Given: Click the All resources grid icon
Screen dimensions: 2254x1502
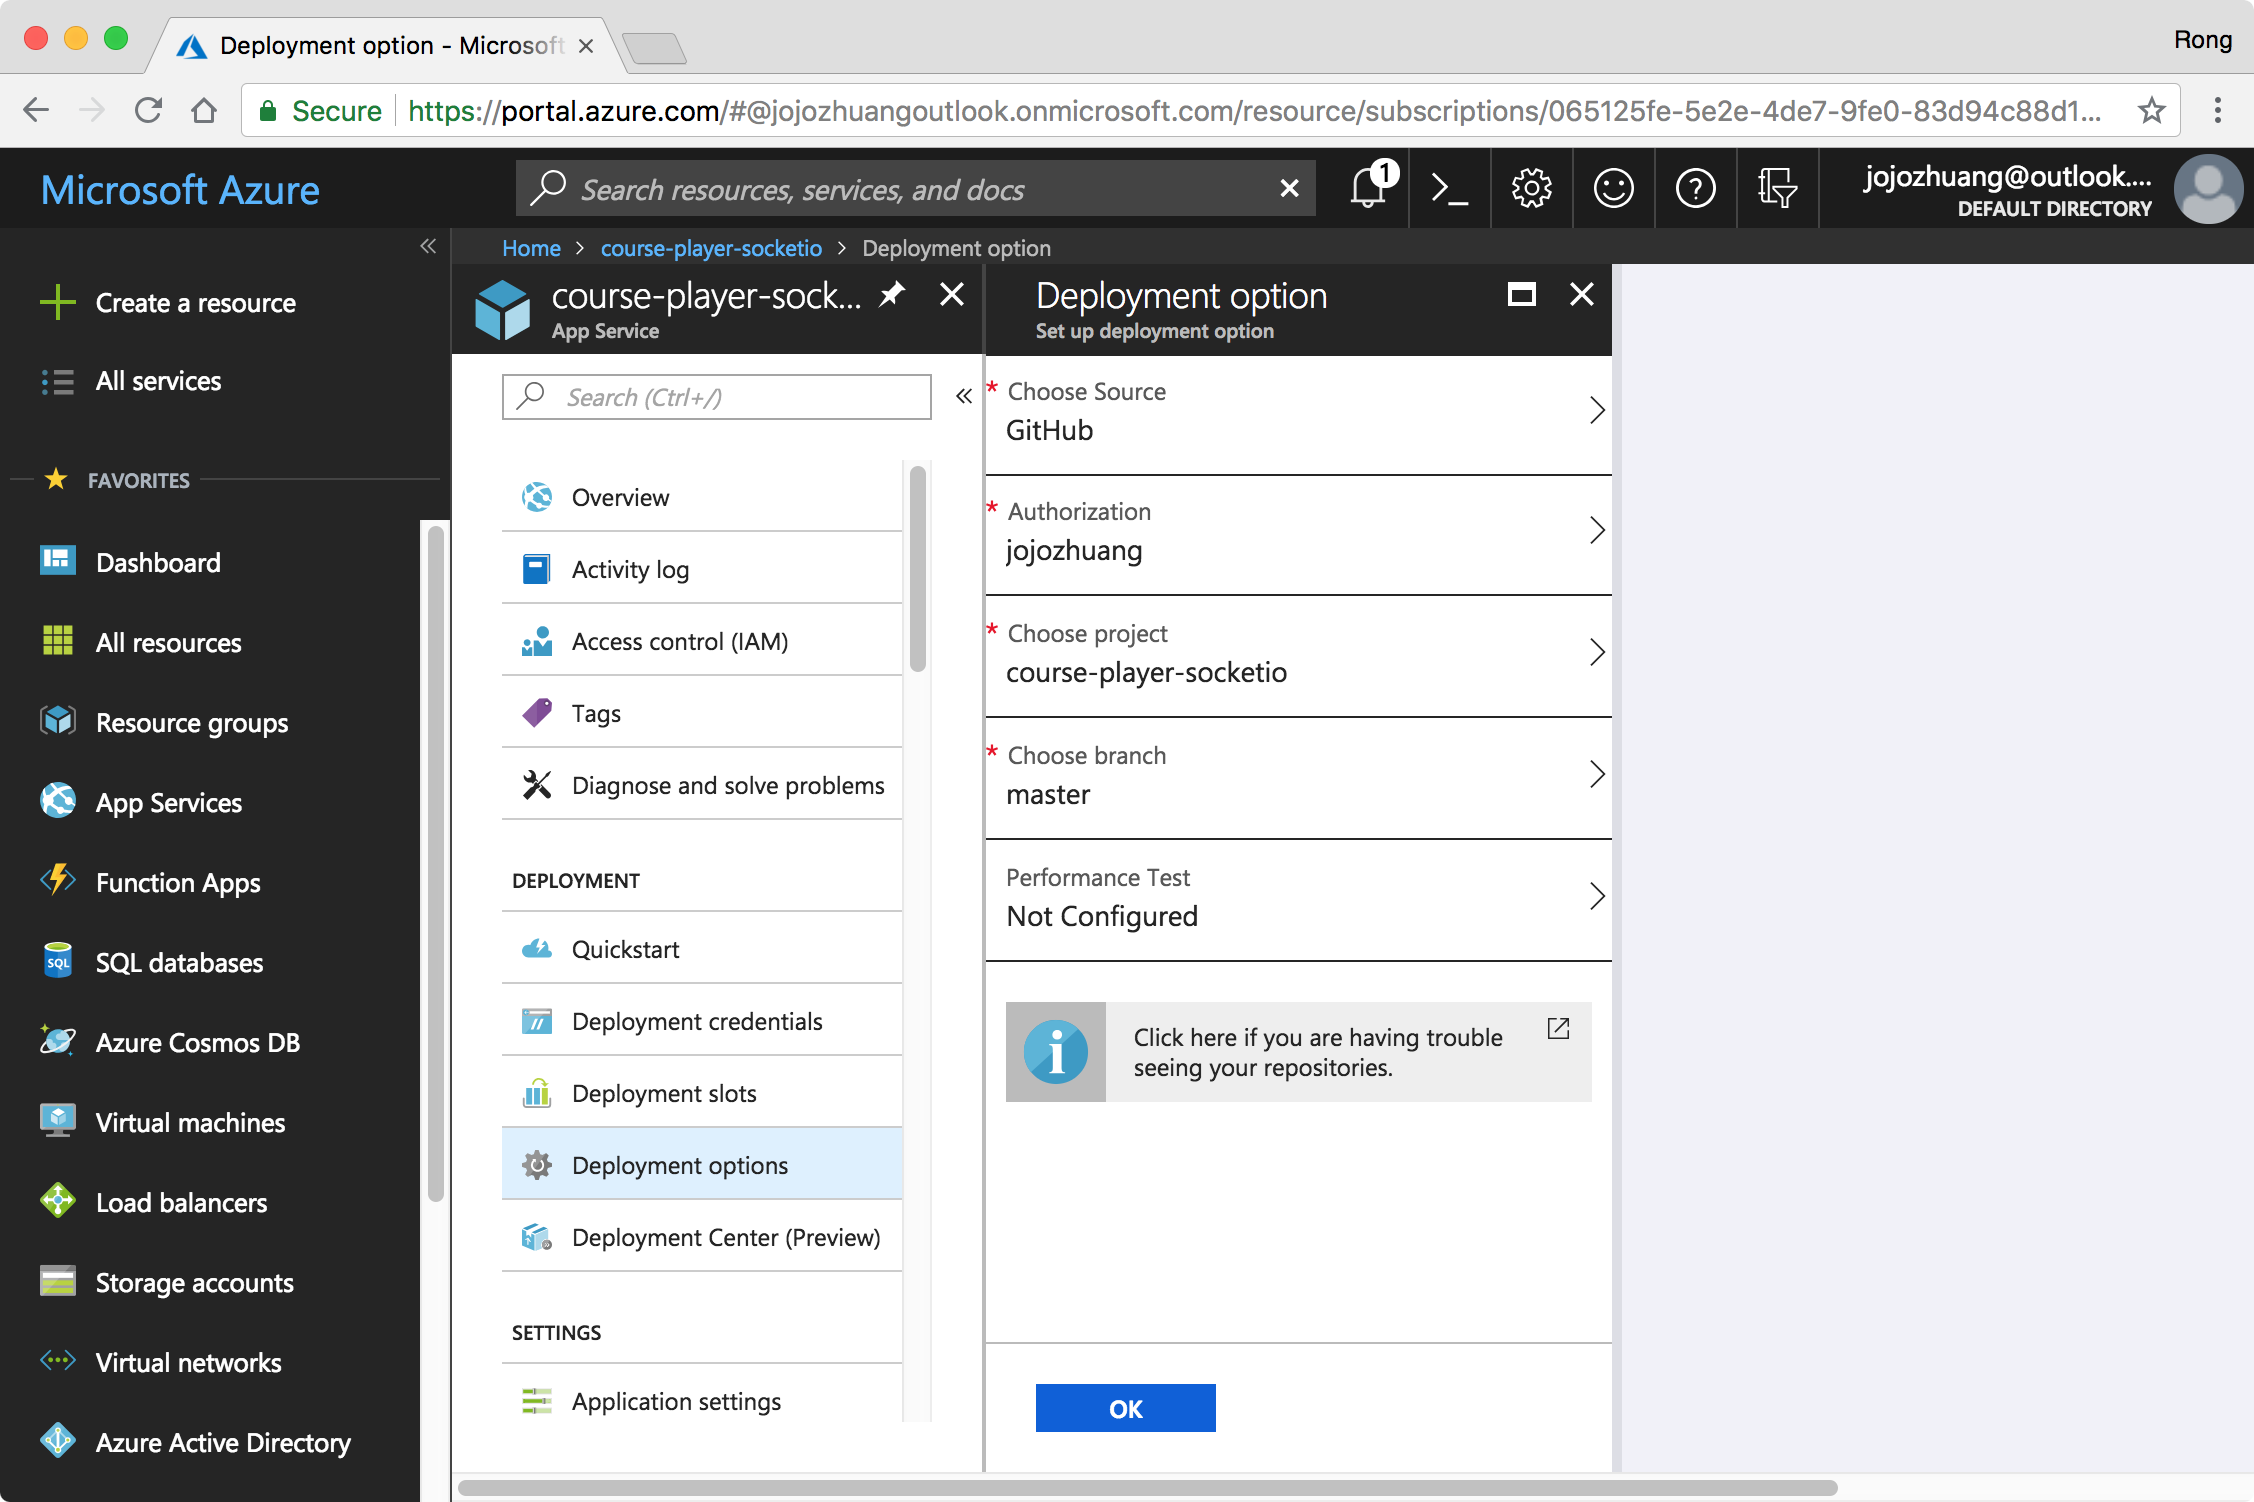Looking at the screenshot, I should tap(57, 641).
